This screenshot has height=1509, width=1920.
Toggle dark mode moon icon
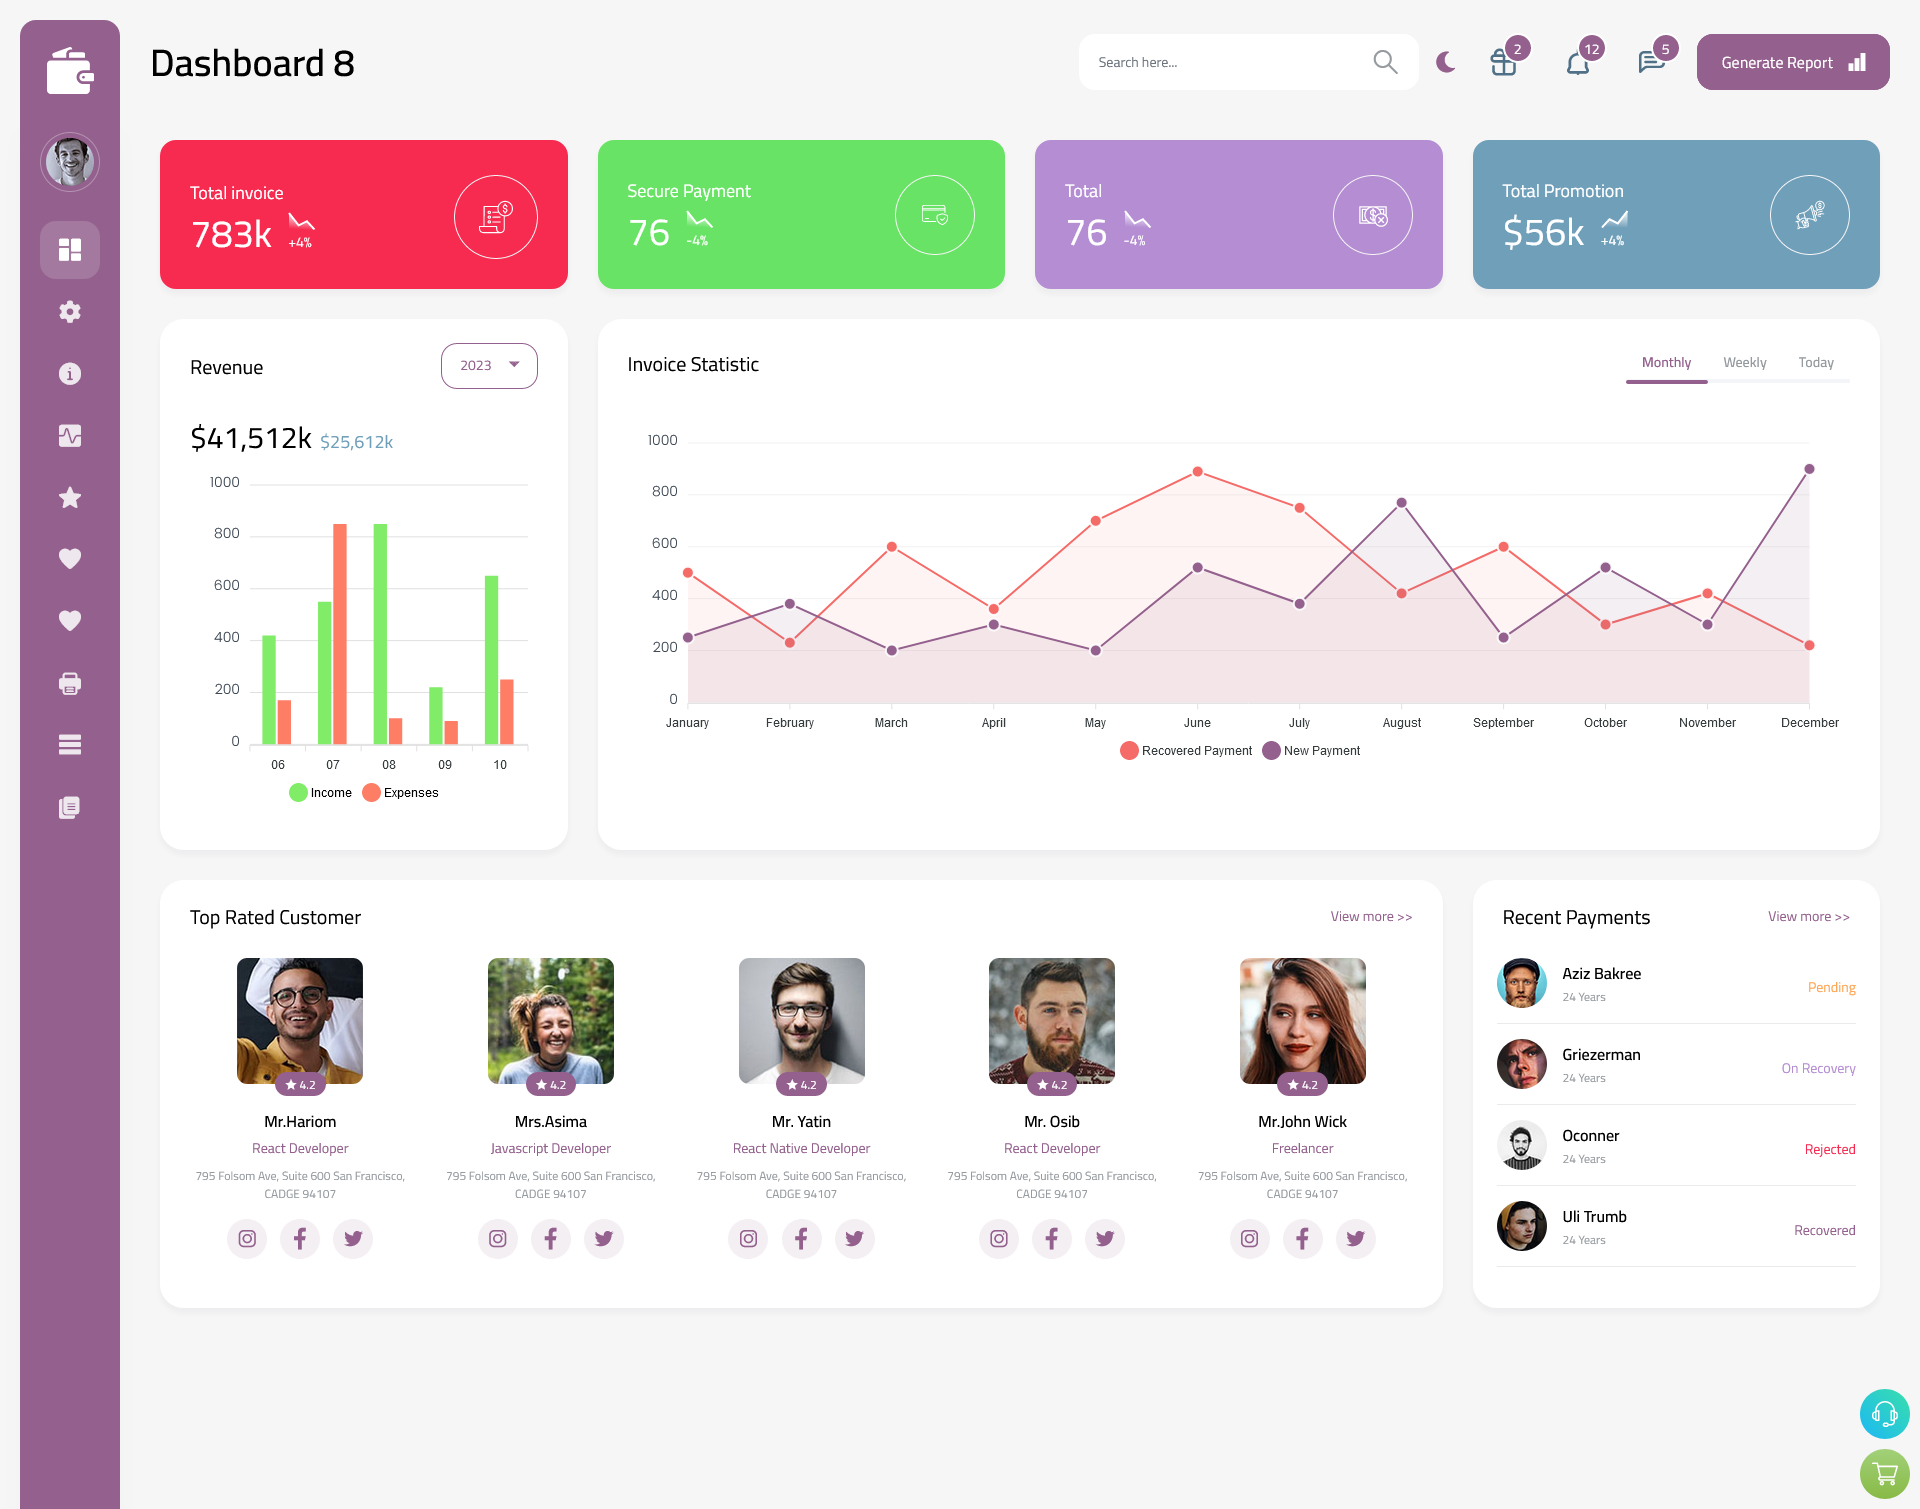[x=1446, y=62]
